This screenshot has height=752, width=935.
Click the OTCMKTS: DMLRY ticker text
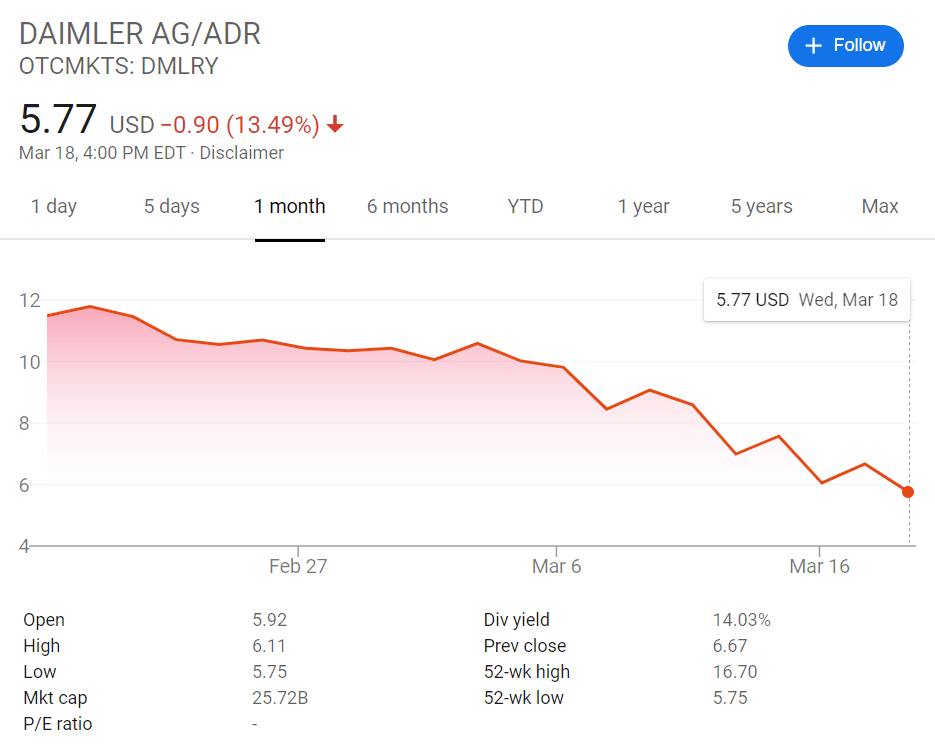click(x=119, y=66)
